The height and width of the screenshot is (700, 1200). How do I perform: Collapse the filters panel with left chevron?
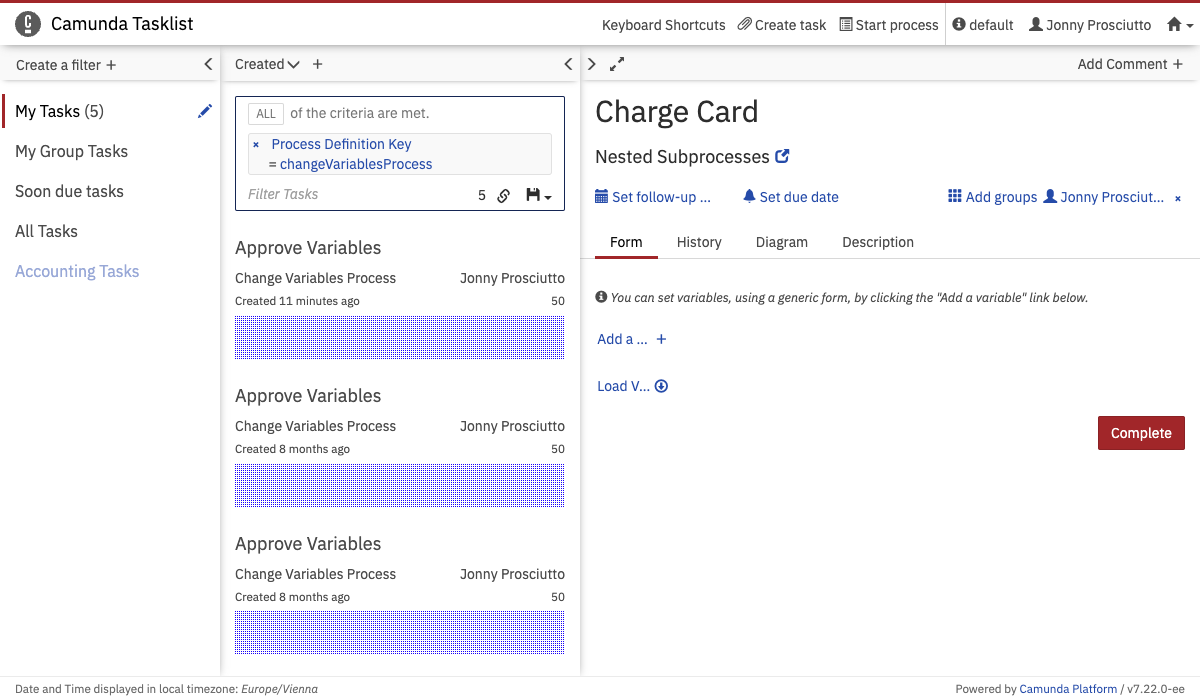(x=208, y=64)
